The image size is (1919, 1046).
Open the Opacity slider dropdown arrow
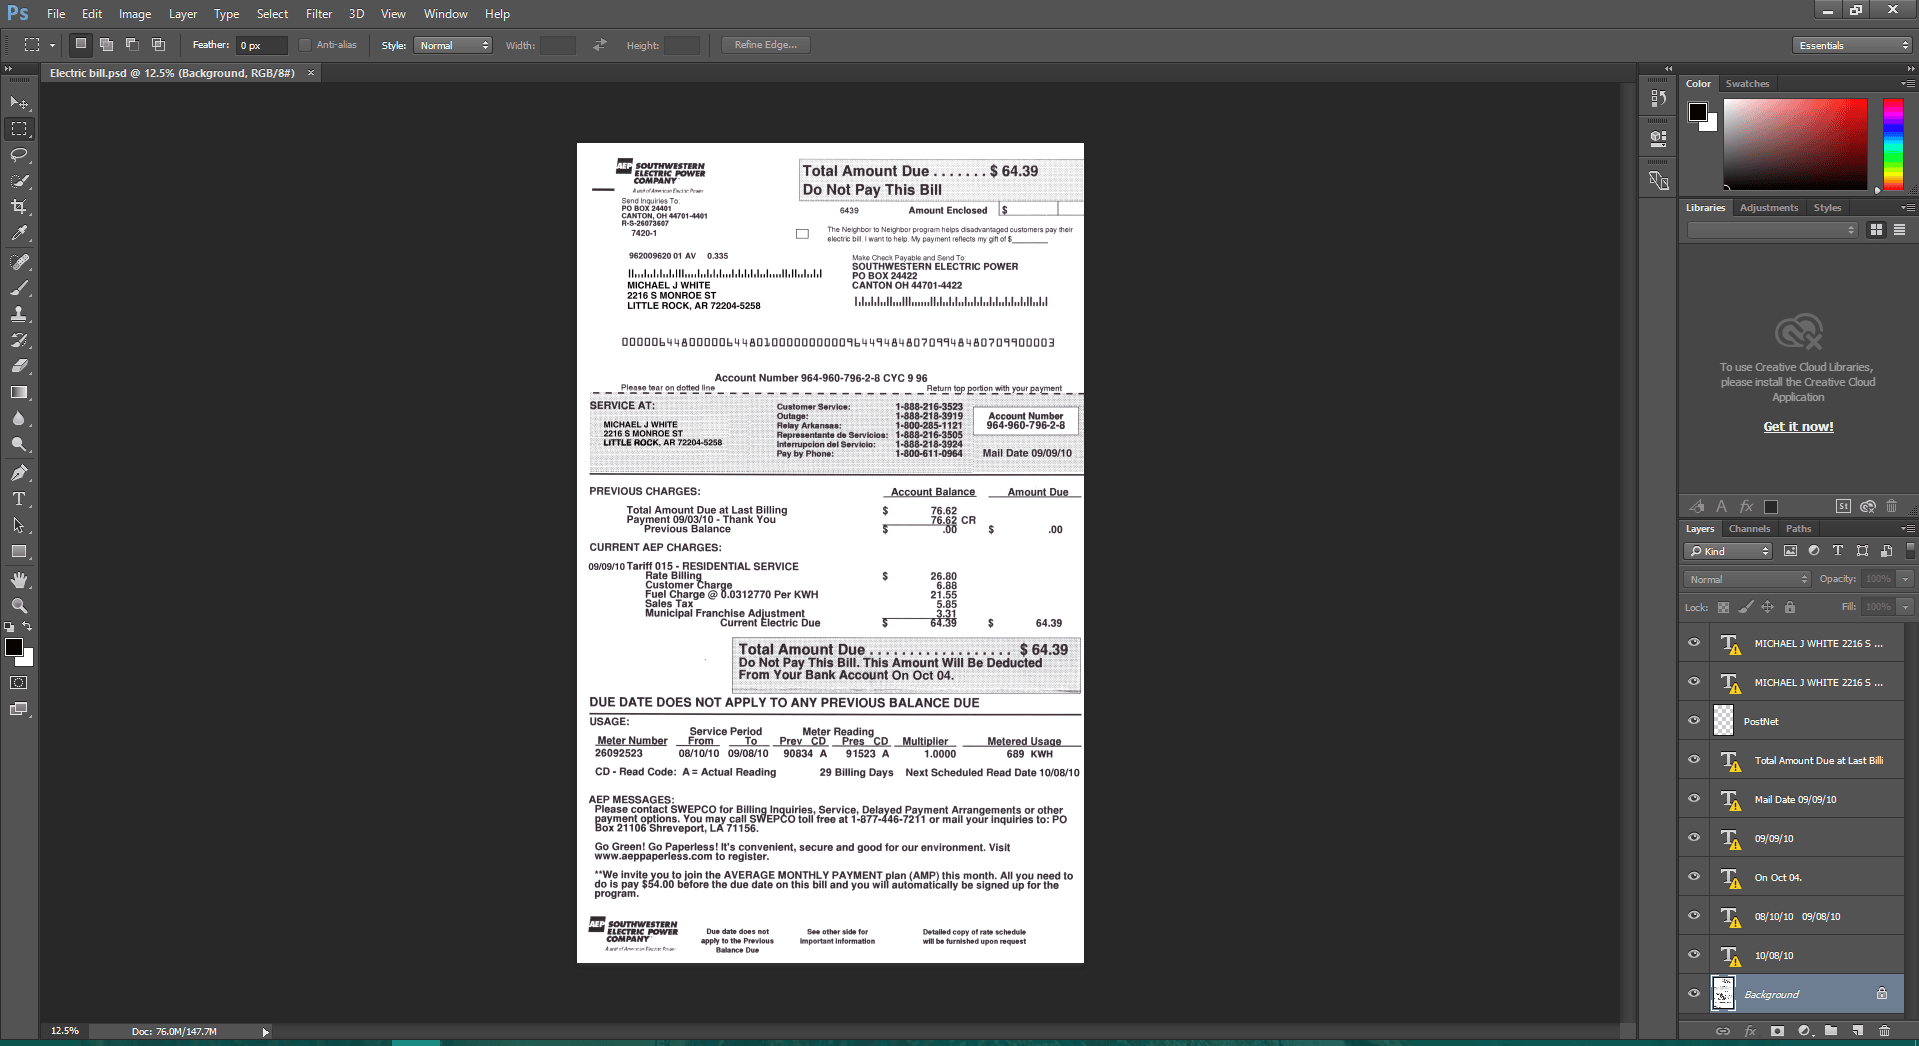1905,579
